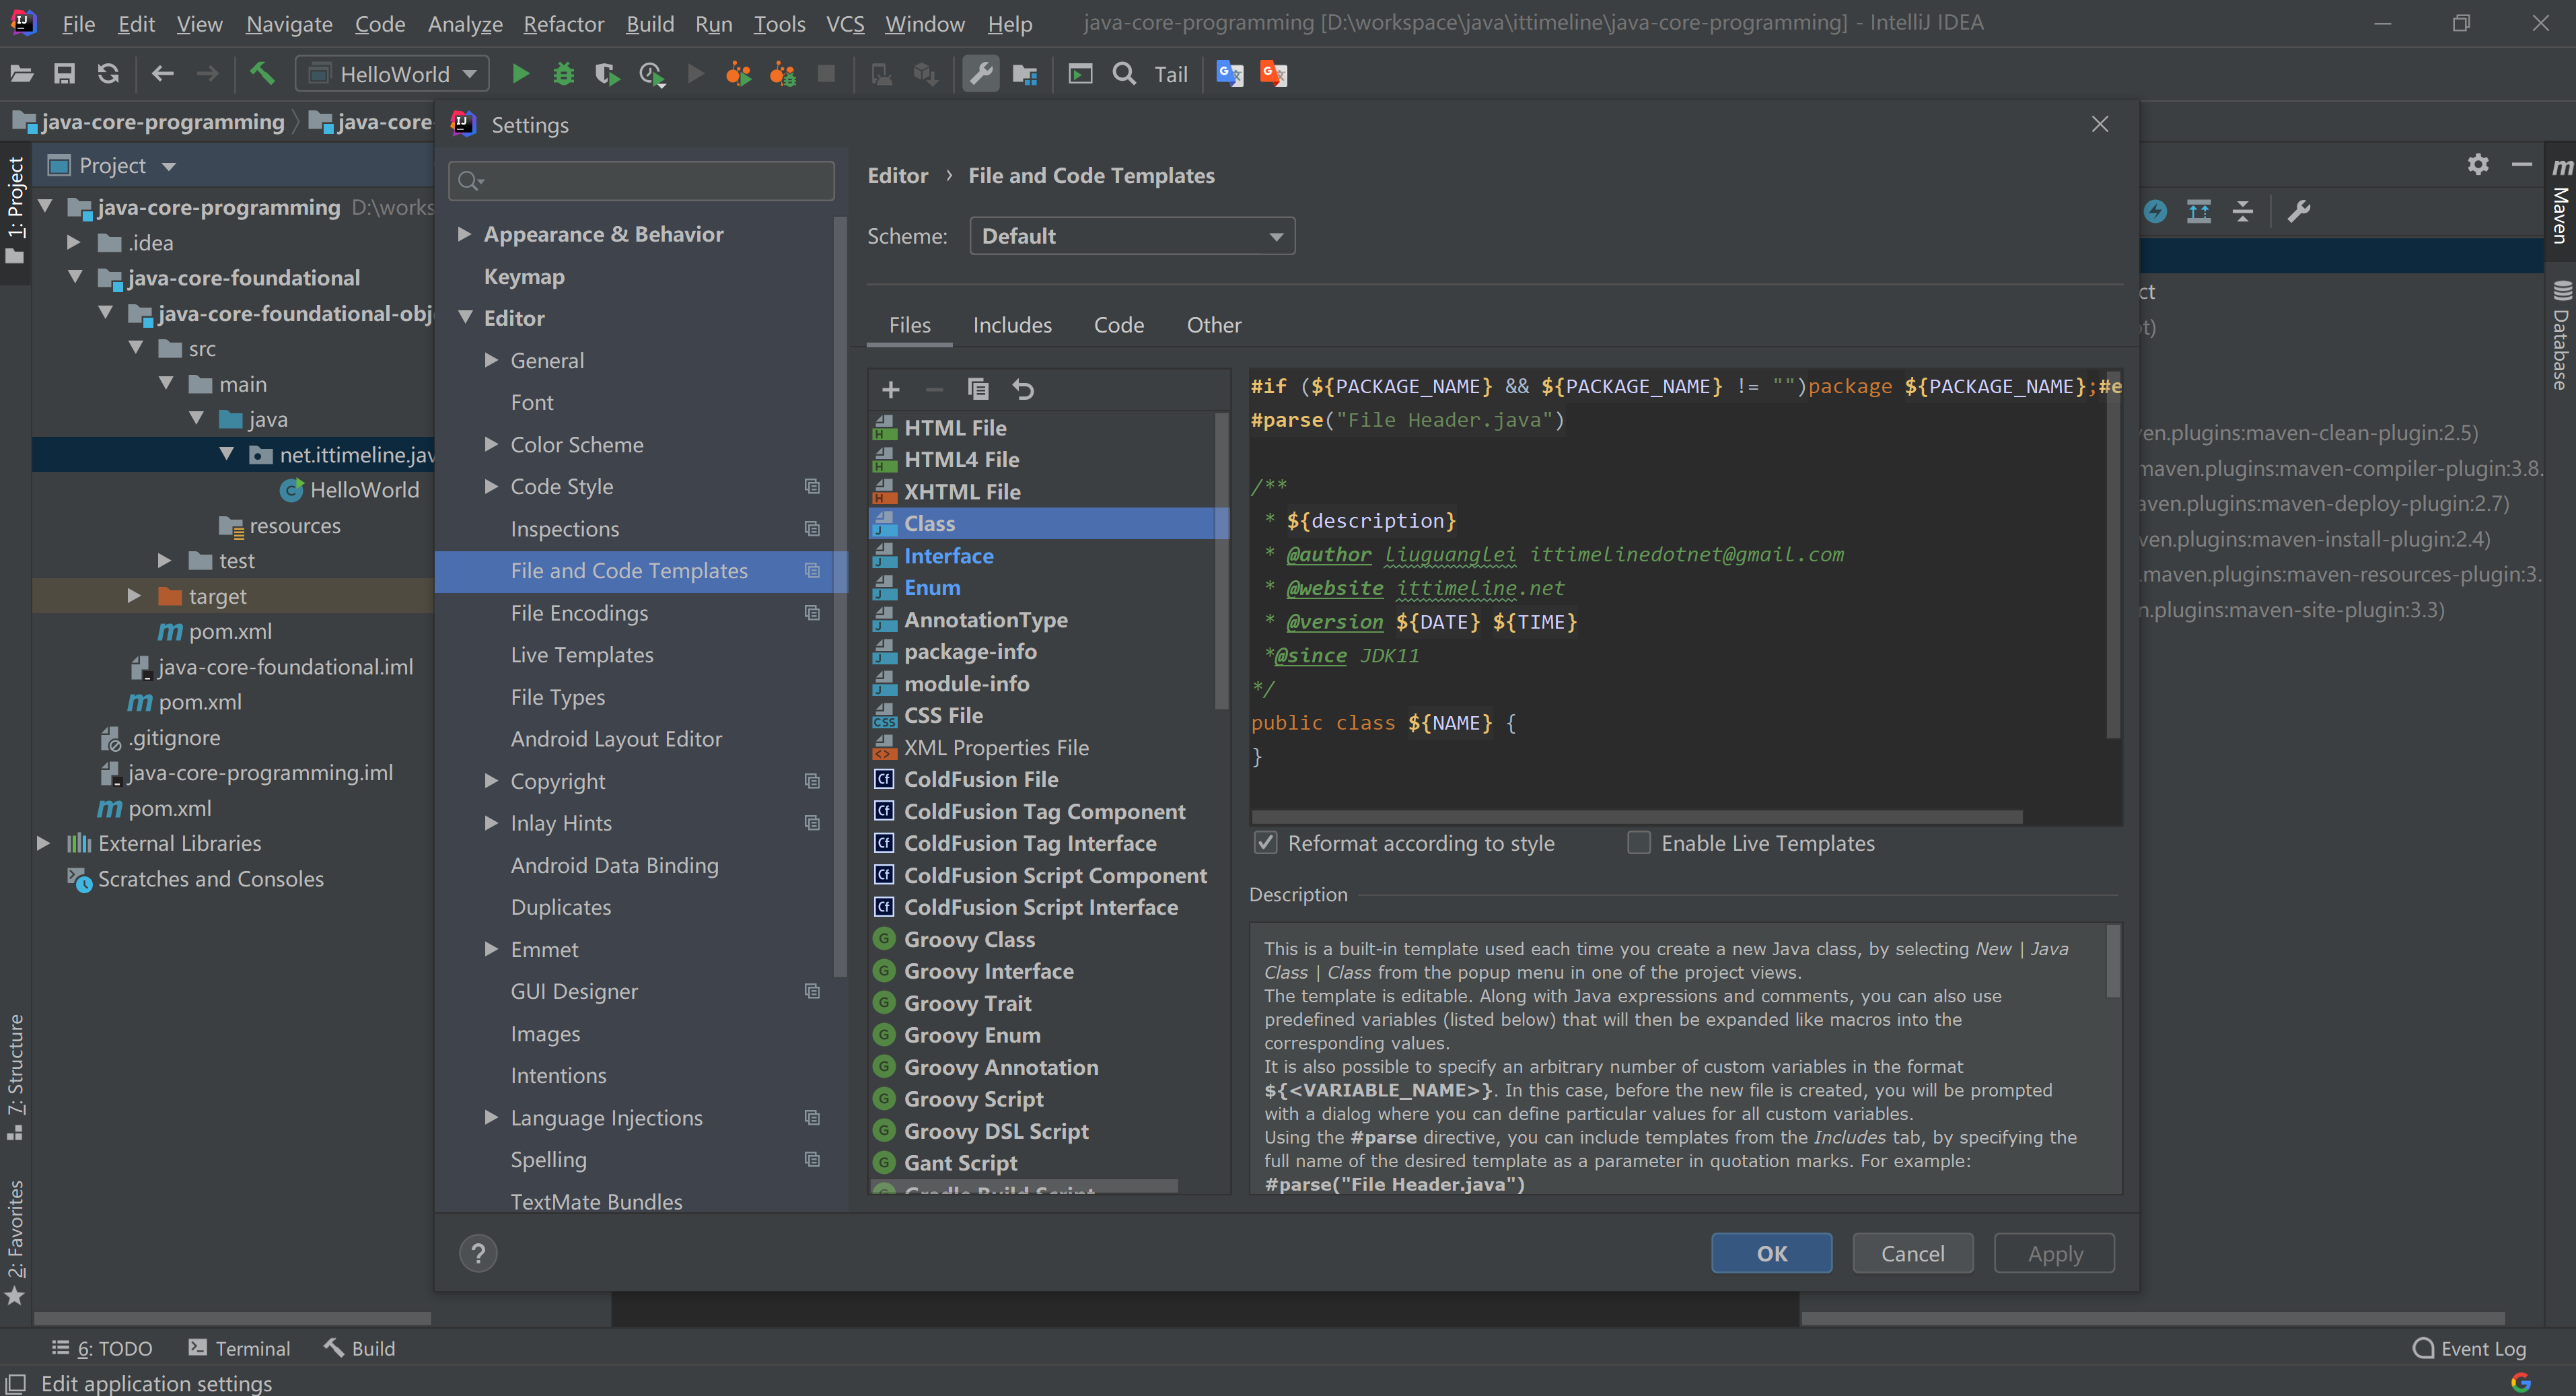
Task: Open the 6: TODO tool window
Action: coord(102,1348)
